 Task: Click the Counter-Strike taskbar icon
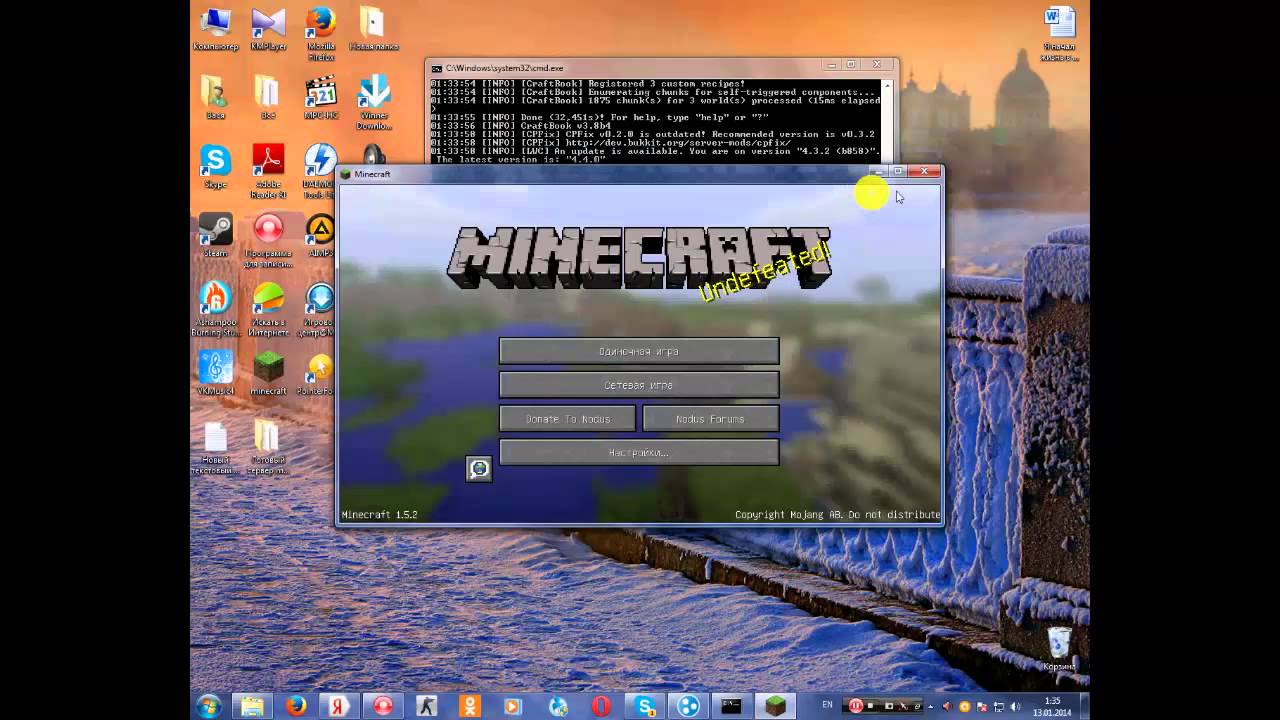pyautogui.click(x=427, y=706)
